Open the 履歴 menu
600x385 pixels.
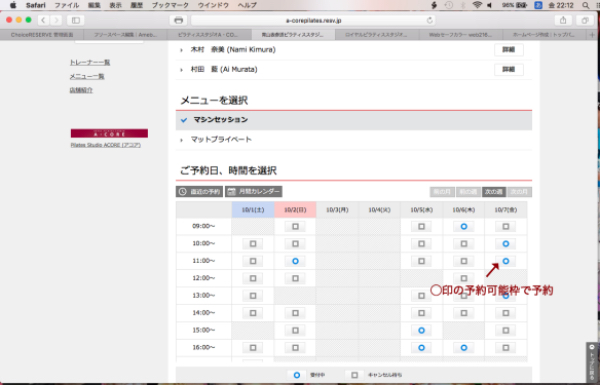coord(137,5)
